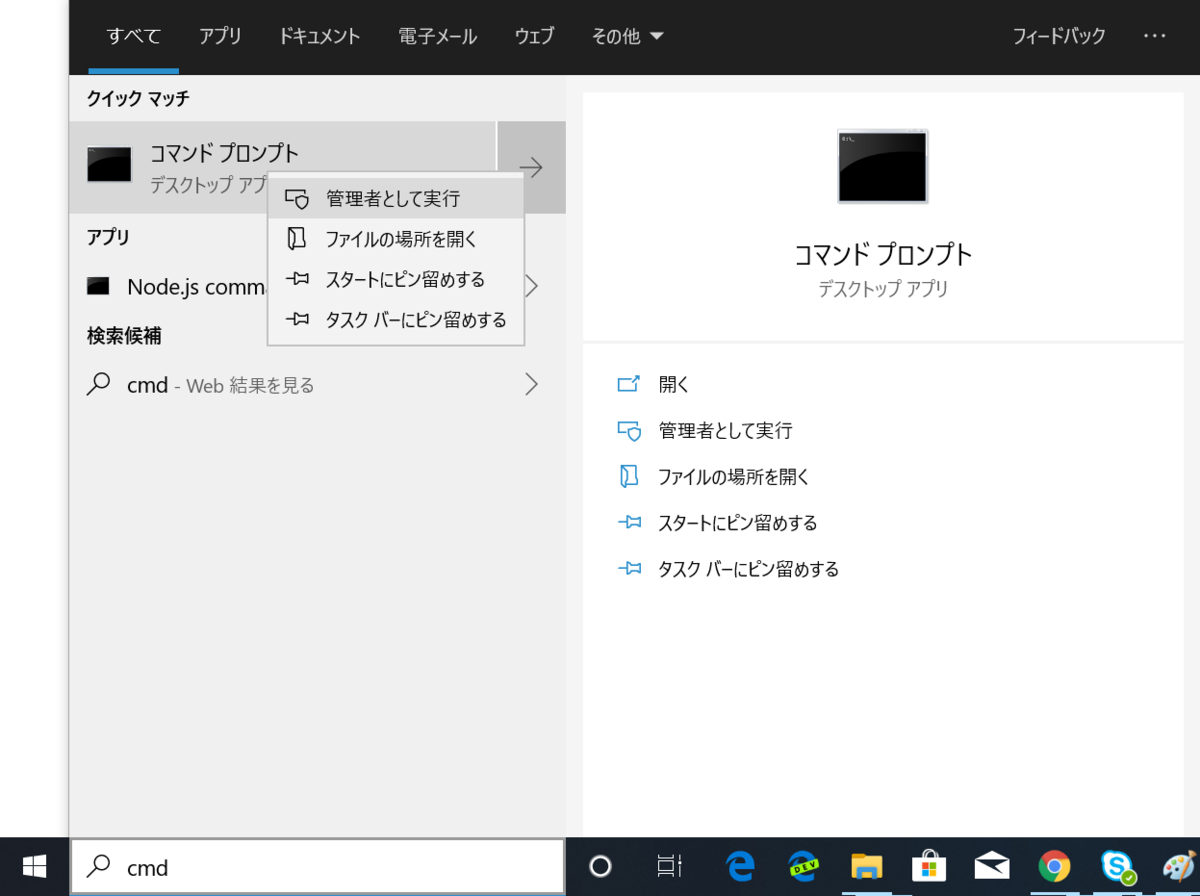The width and height of the screenshot is (1200, 896).
Task: Open Skype from the taskbar
Action: 1117,866
